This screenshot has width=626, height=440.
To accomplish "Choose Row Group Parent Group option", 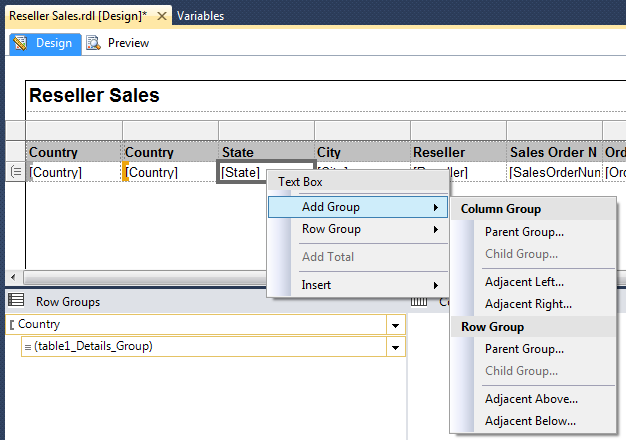I will pyautogui.click(x=524, y=349).
